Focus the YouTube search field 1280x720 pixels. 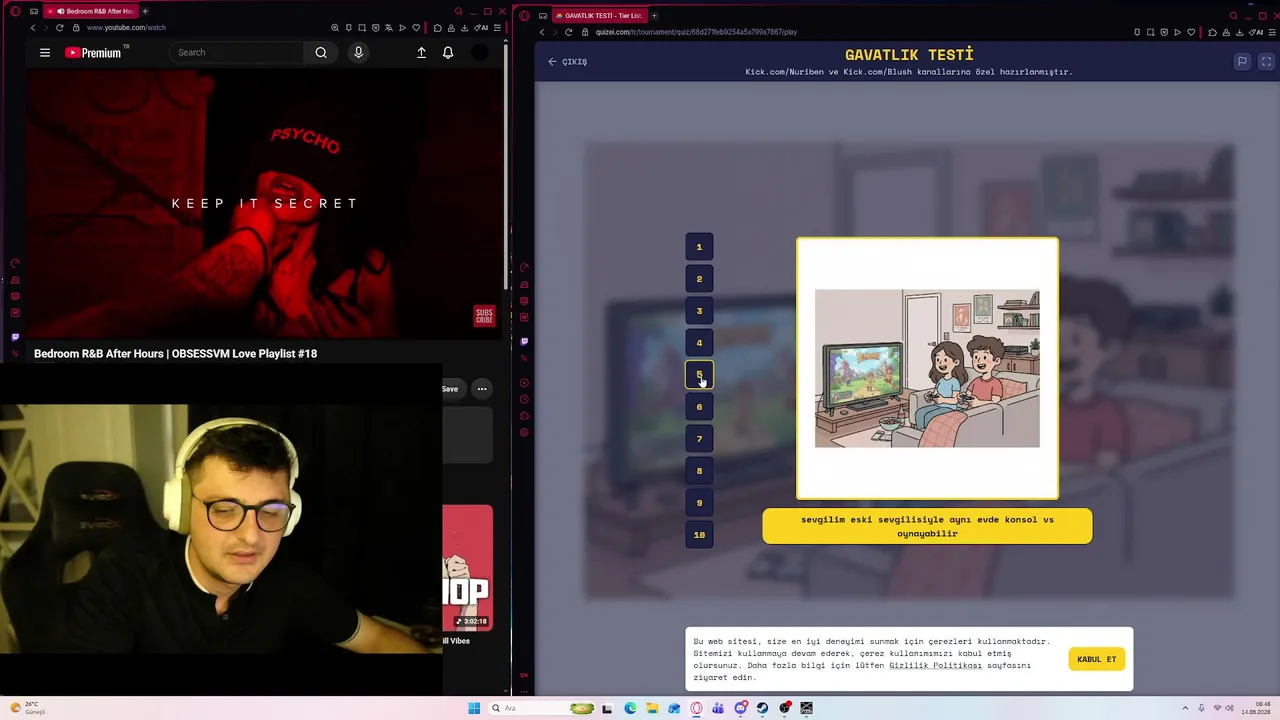[236, 53]
